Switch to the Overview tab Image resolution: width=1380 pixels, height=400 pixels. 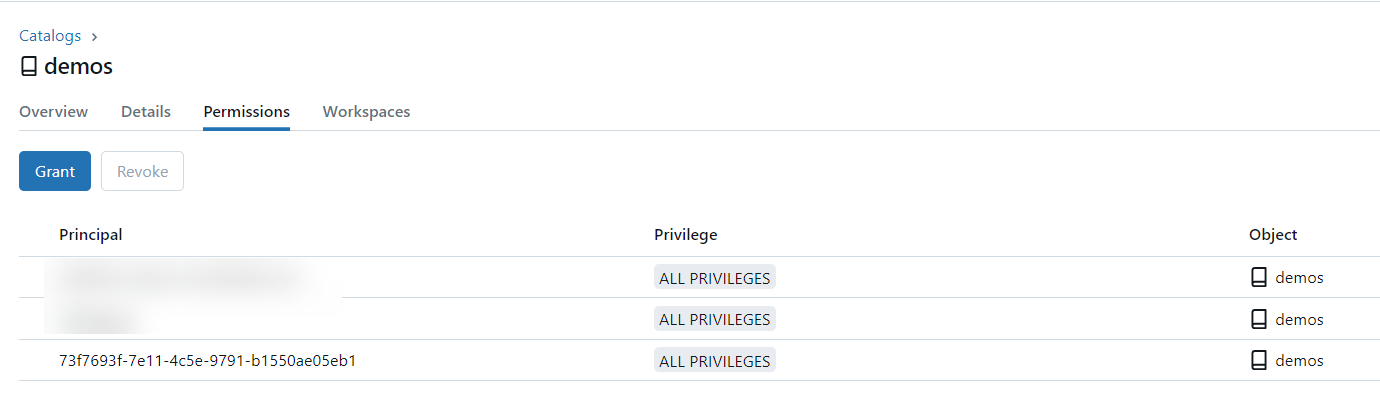click(54, 112)
